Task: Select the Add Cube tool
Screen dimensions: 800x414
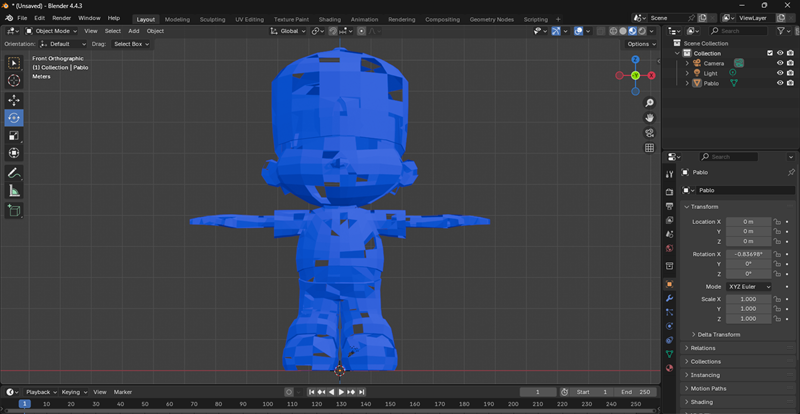Action: [x=14, y=210]
